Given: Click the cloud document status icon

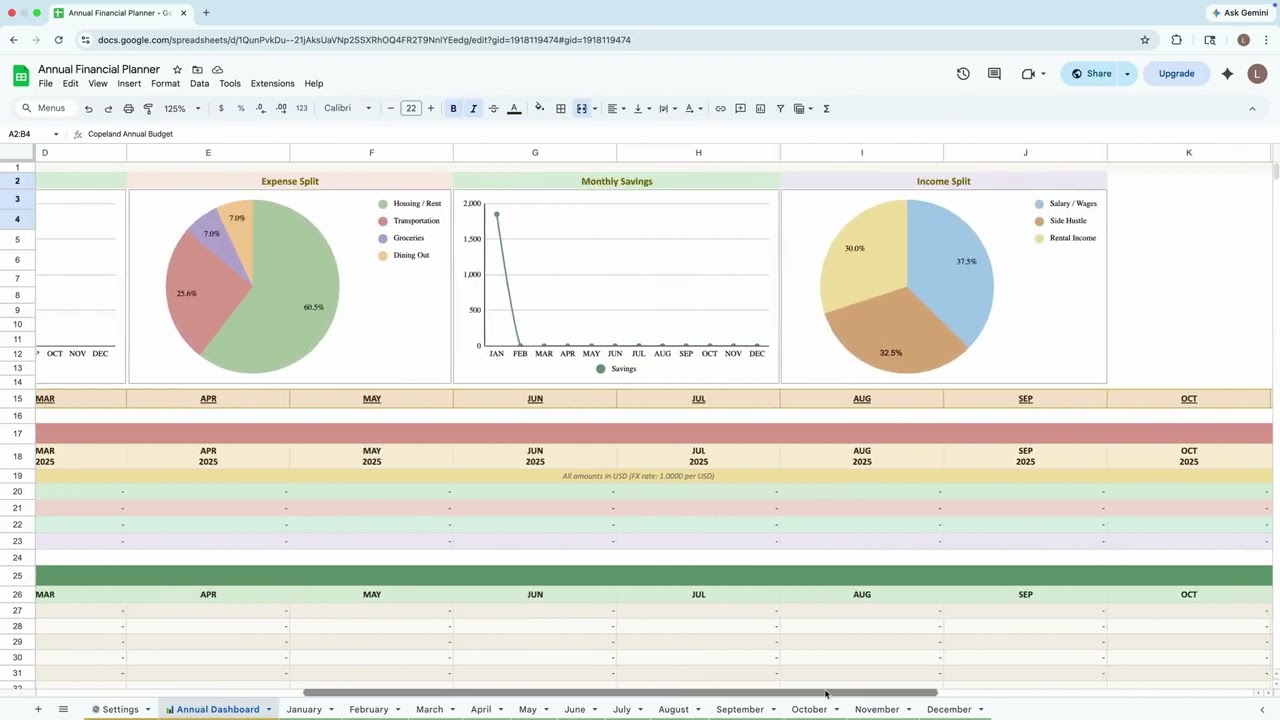Looking at the screenshot, I should click(x=217, y=70).
